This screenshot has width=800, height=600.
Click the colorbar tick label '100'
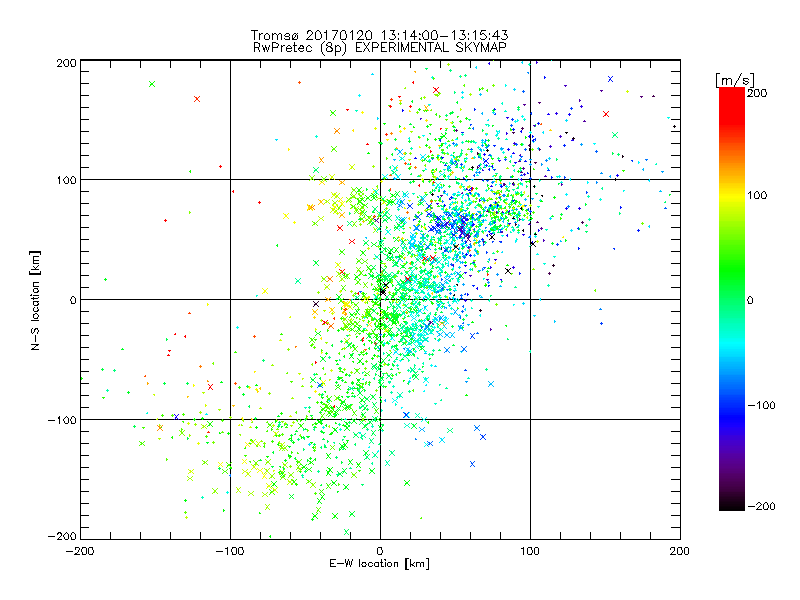coord(757,195)
